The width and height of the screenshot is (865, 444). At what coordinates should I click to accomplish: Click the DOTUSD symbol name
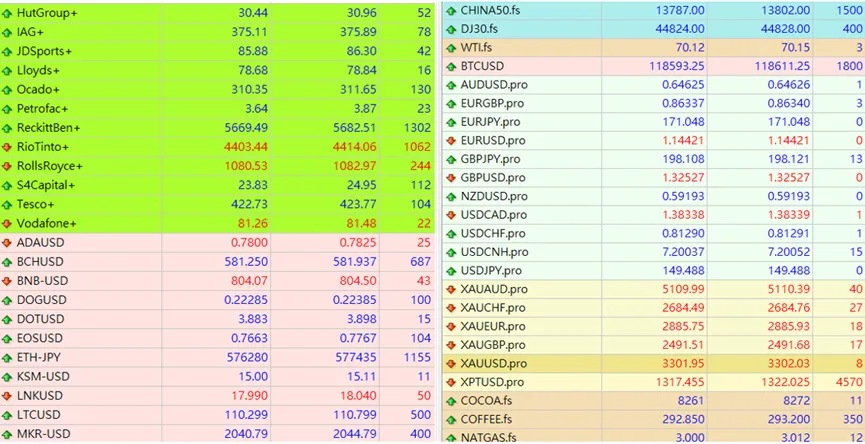tap(40, 319)
